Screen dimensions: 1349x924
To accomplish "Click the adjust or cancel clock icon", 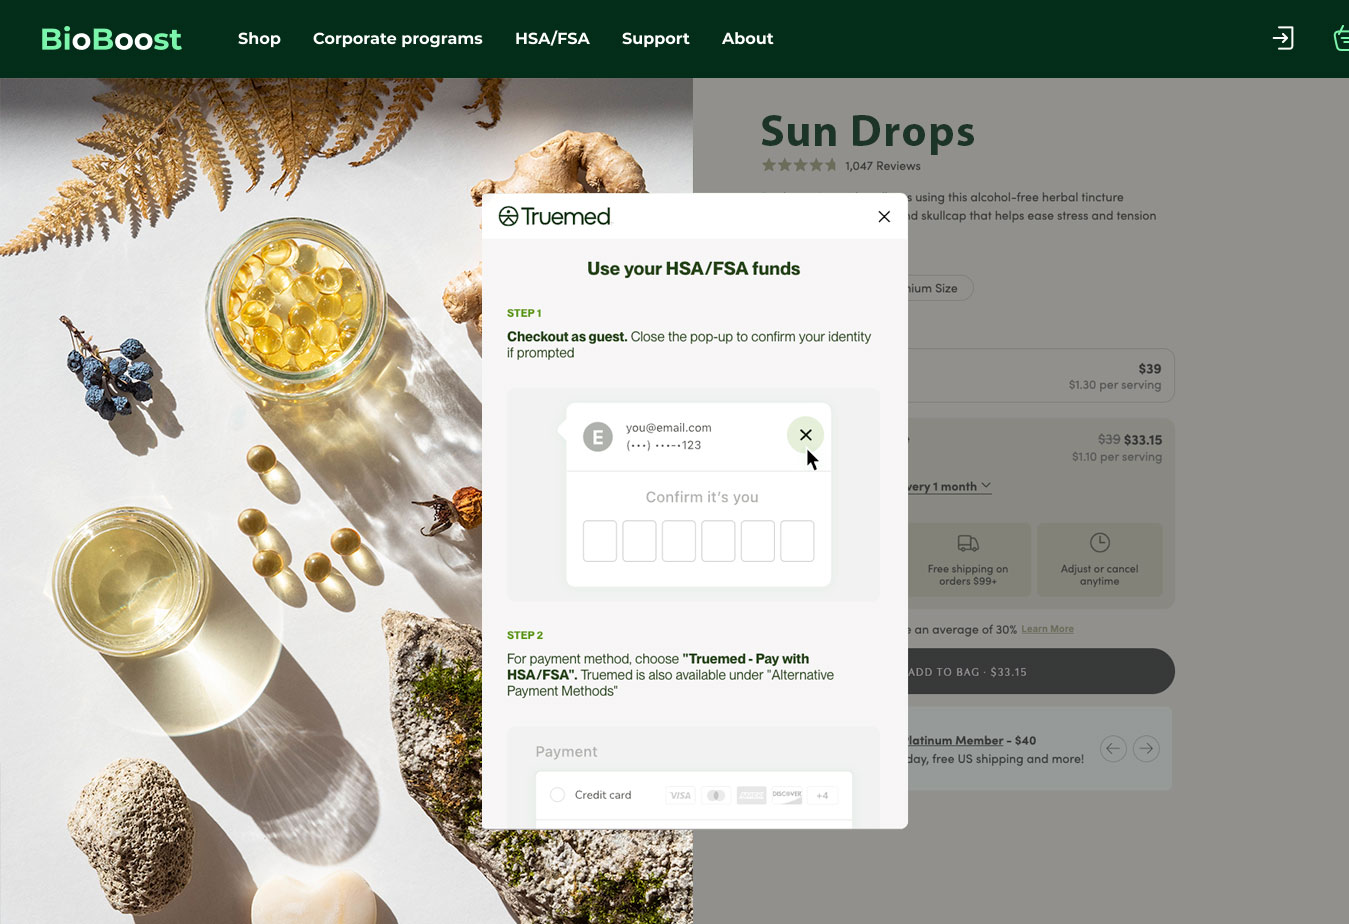I will click(x=1100, y=542).
